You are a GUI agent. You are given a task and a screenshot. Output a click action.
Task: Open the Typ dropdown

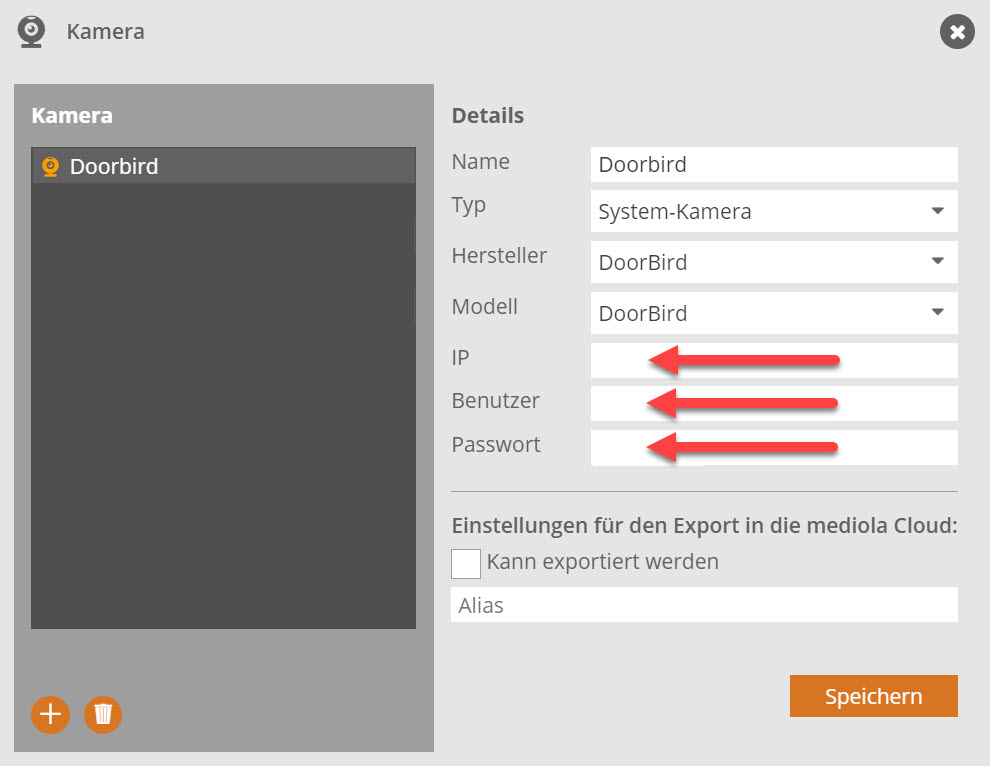(x=774, y=211)
